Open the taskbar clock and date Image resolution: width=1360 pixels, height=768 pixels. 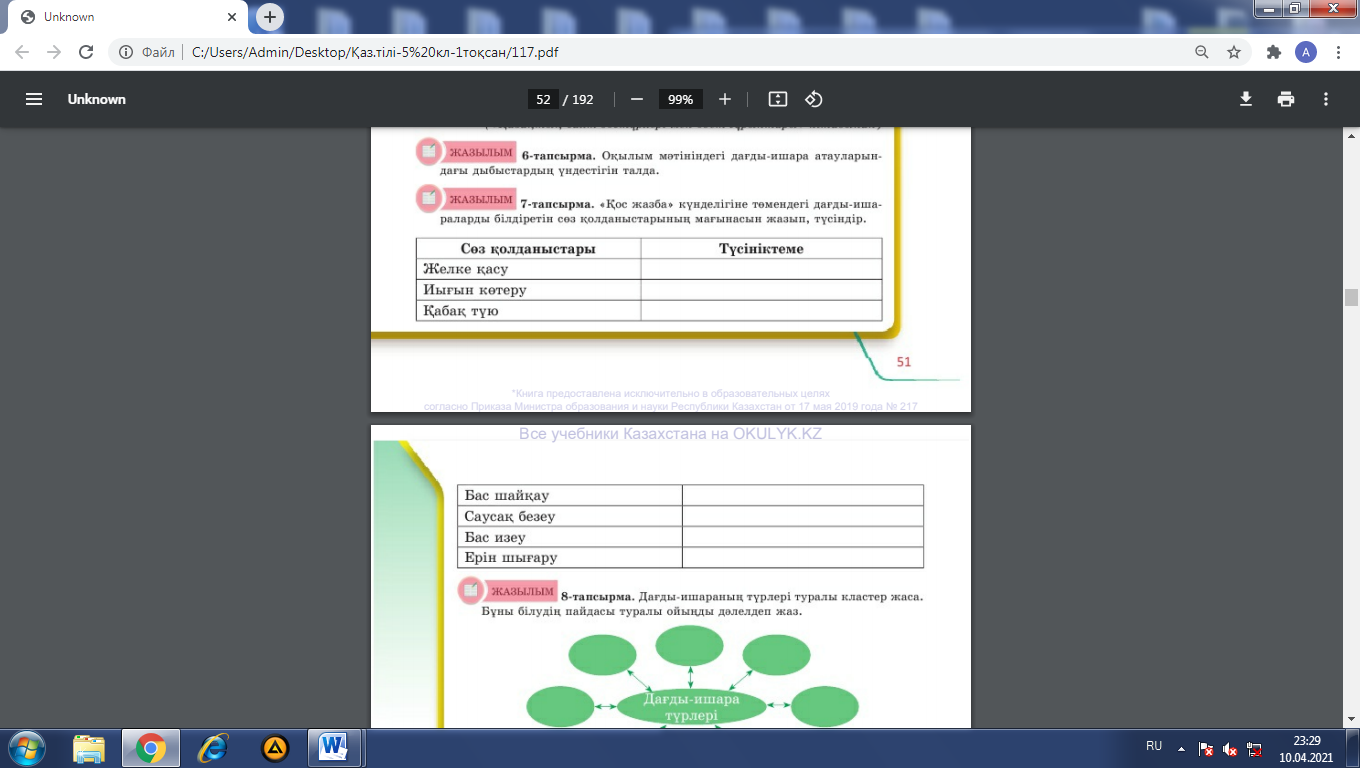tap(1306, 748)
